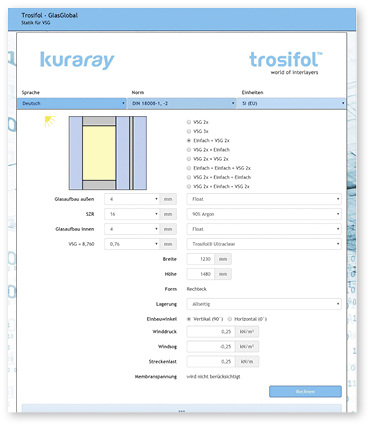This screenshot has height=427, width=371.
Task: Click the Winddruck value field
Action: pos(211,332)
